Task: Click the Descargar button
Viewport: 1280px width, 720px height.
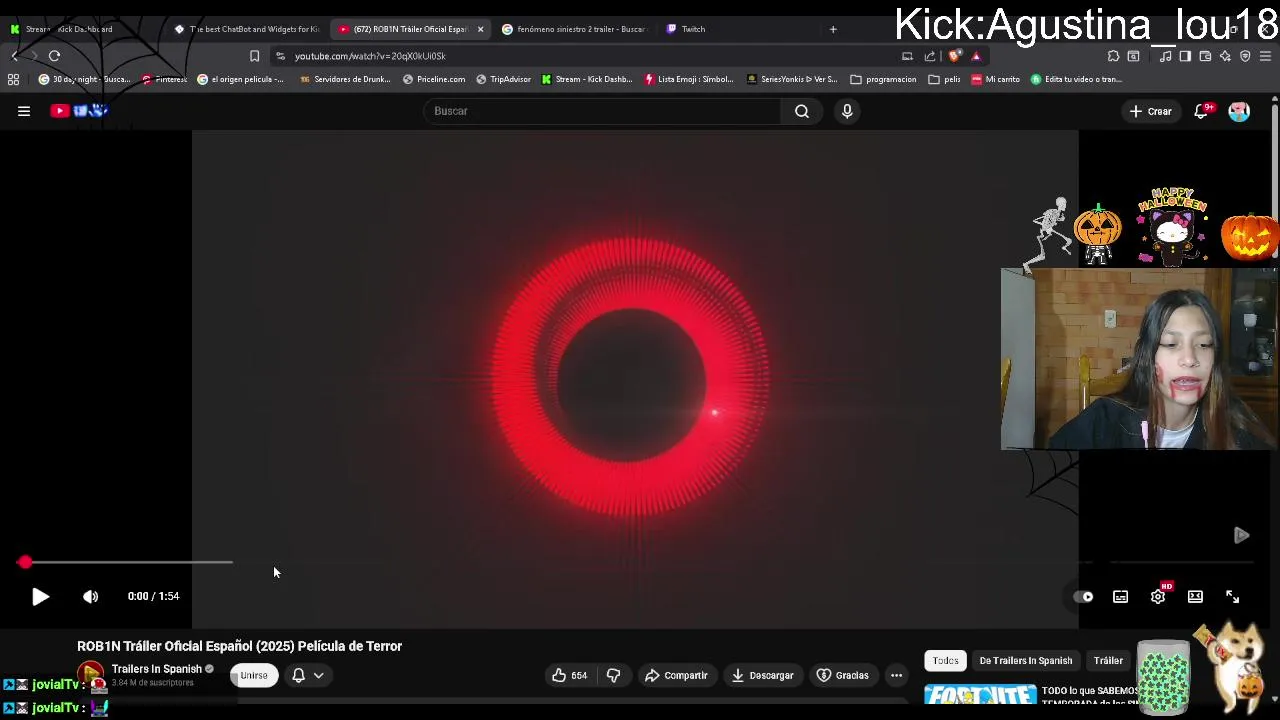Action: 762,676
